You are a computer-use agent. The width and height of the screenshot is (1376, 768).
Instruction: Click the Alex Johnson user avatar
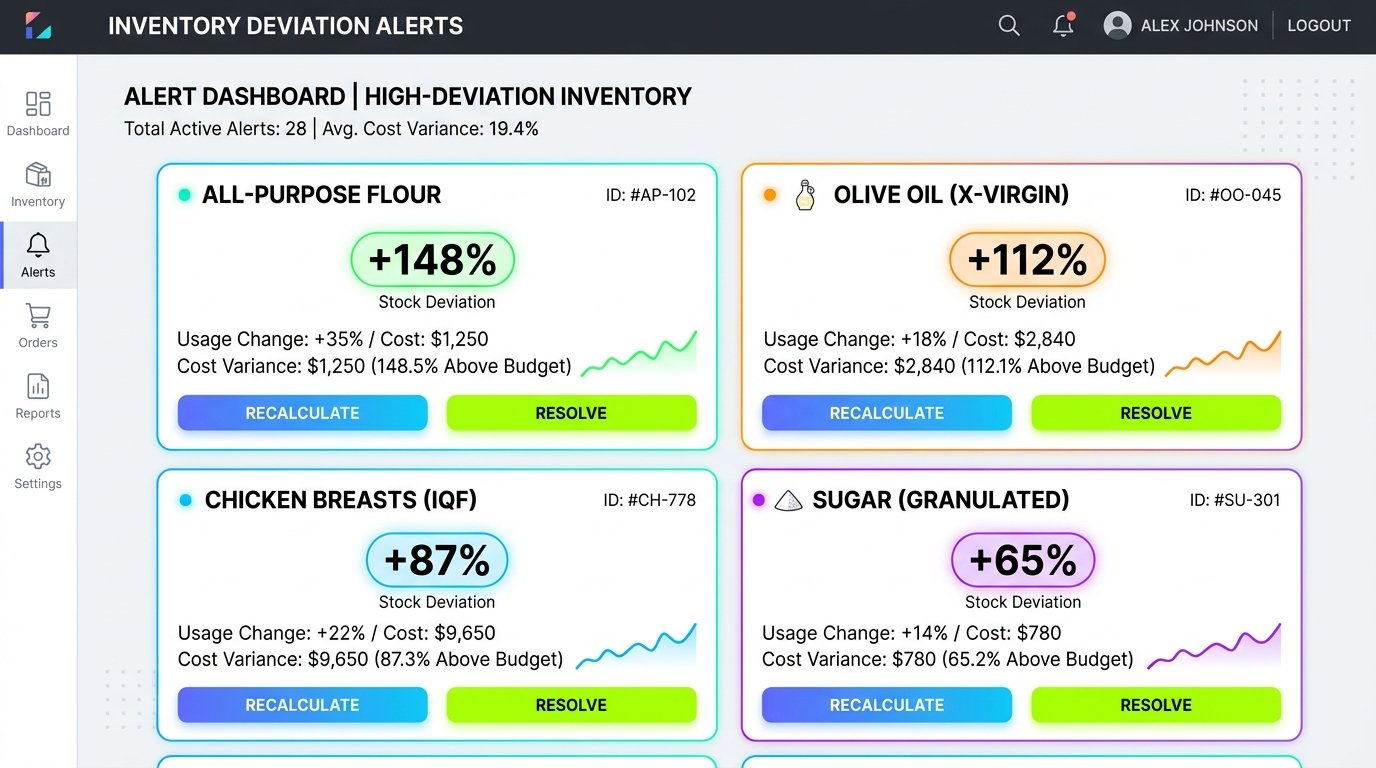[x=1117, y=26]
